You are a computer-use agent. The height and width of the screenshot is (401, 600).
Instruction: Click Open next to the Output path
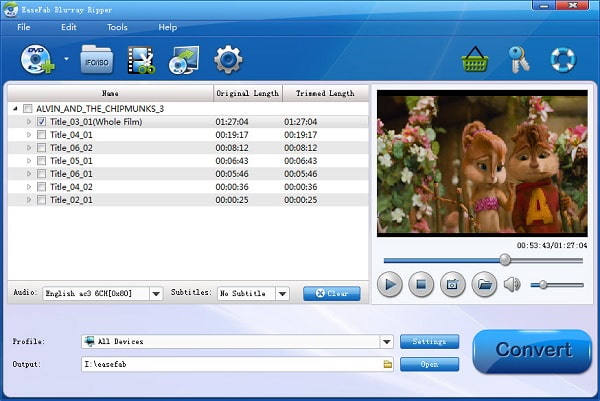[x=429, y=364]
